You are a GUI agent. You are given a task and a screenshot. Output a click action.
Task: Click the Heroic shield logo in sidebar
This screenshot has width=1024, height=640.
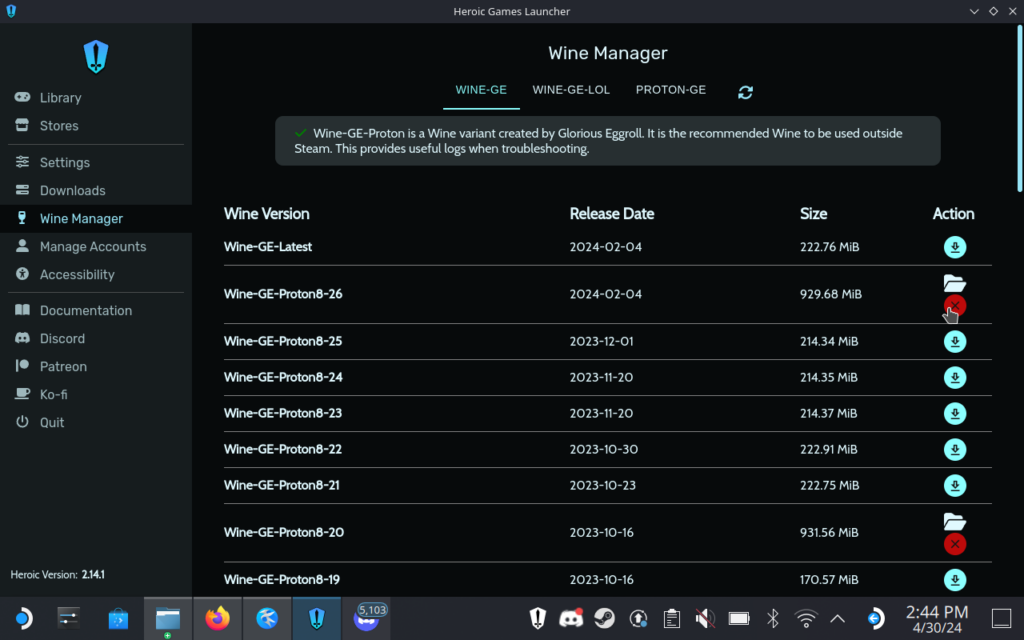96,57
